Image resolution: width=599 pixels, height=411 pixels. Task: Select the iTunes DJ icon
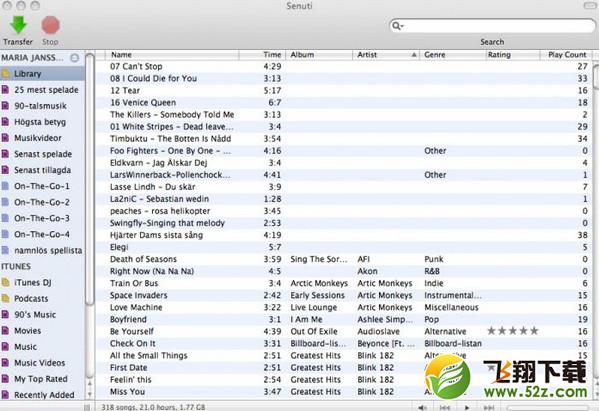pos(5,282)
